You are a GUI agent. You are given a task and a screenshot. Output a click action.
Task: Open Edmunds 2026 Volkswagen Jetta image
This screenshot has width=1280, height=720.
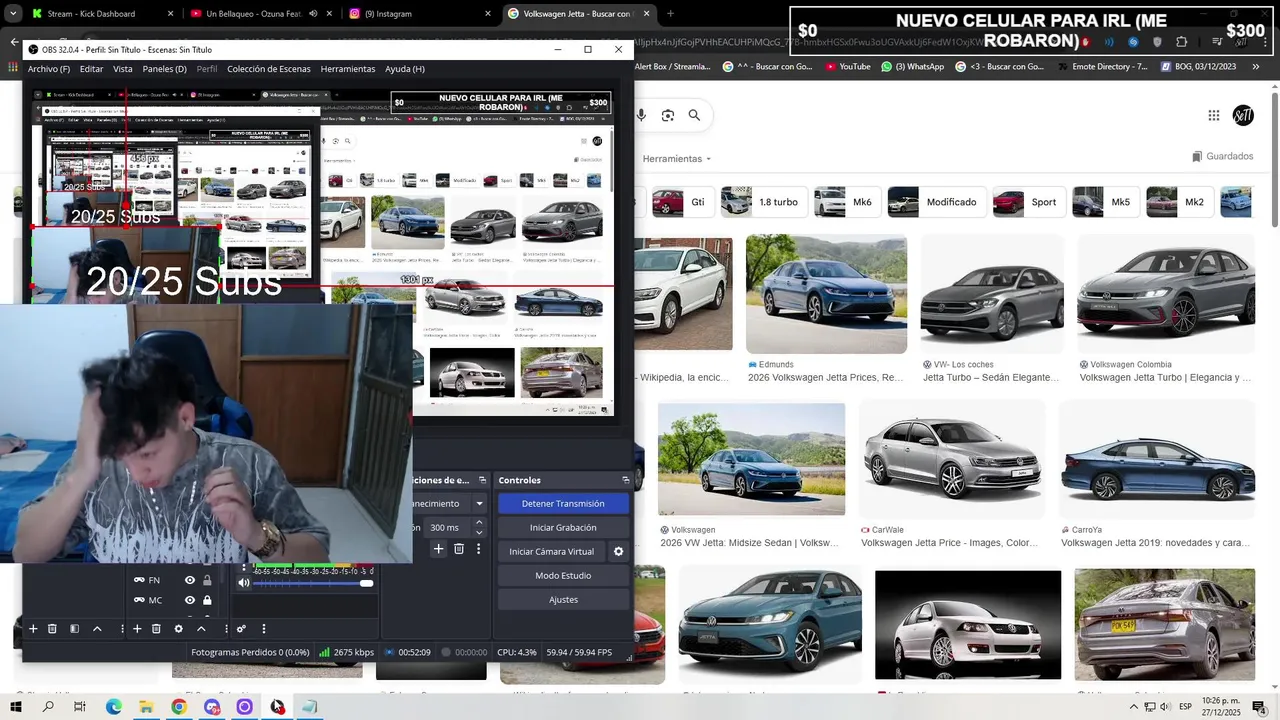(x=826, y=294)
